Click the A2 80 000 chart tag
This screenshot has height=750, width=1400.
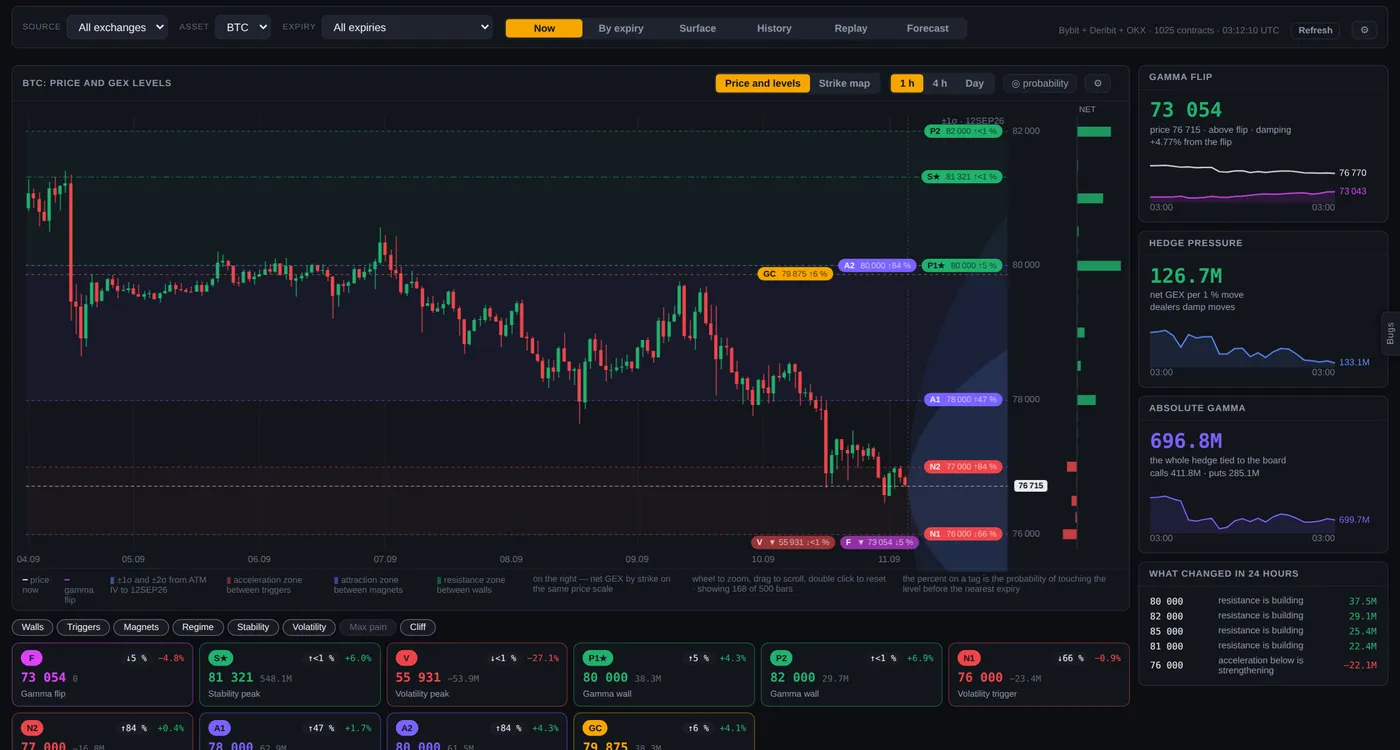click(877, 265)
